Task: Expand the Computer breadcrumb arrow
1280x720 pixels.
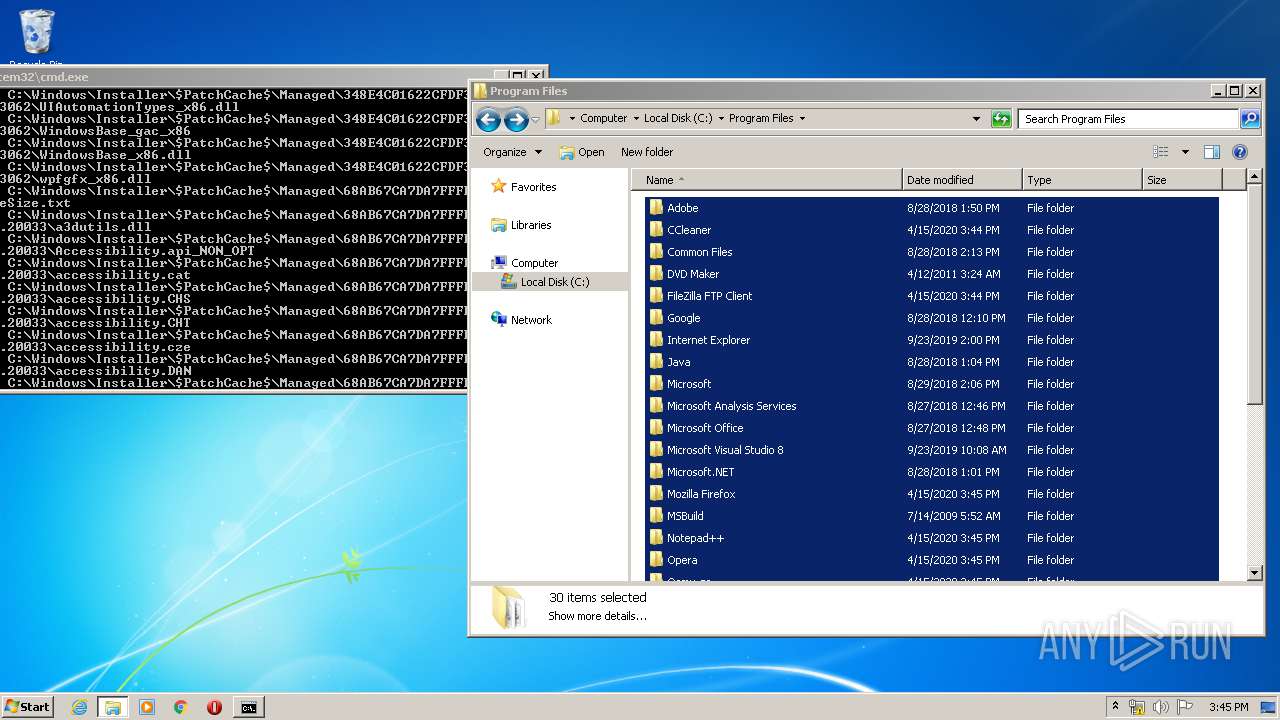Action: point(636,118)
